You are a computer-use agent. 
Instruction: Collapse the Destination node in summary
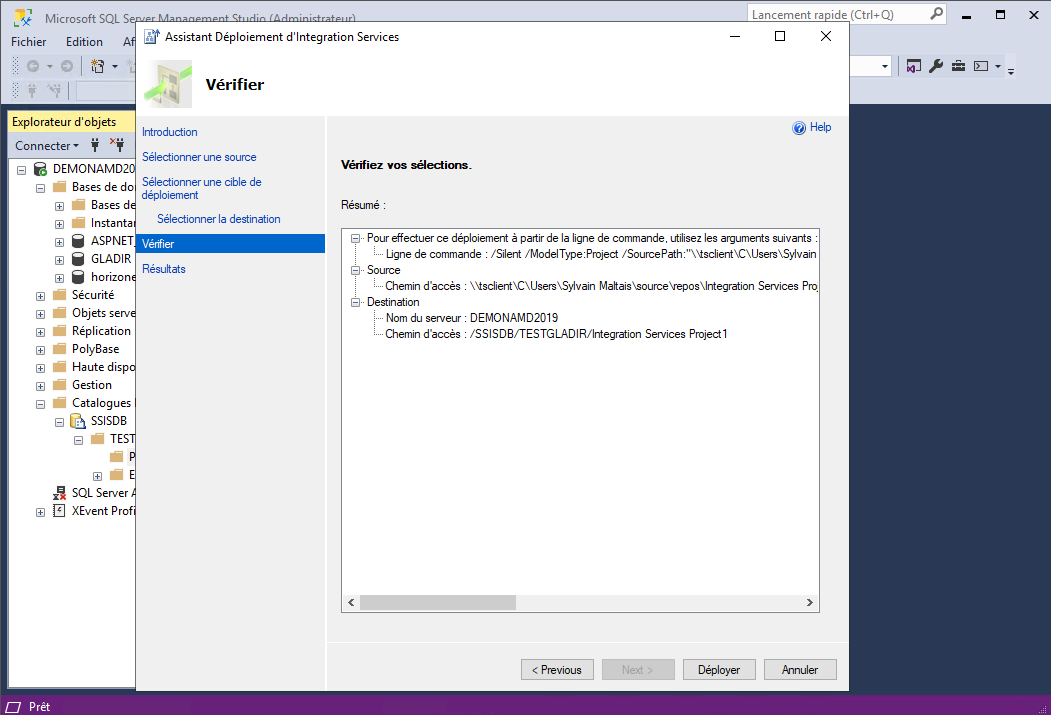(x=355, y=302)
